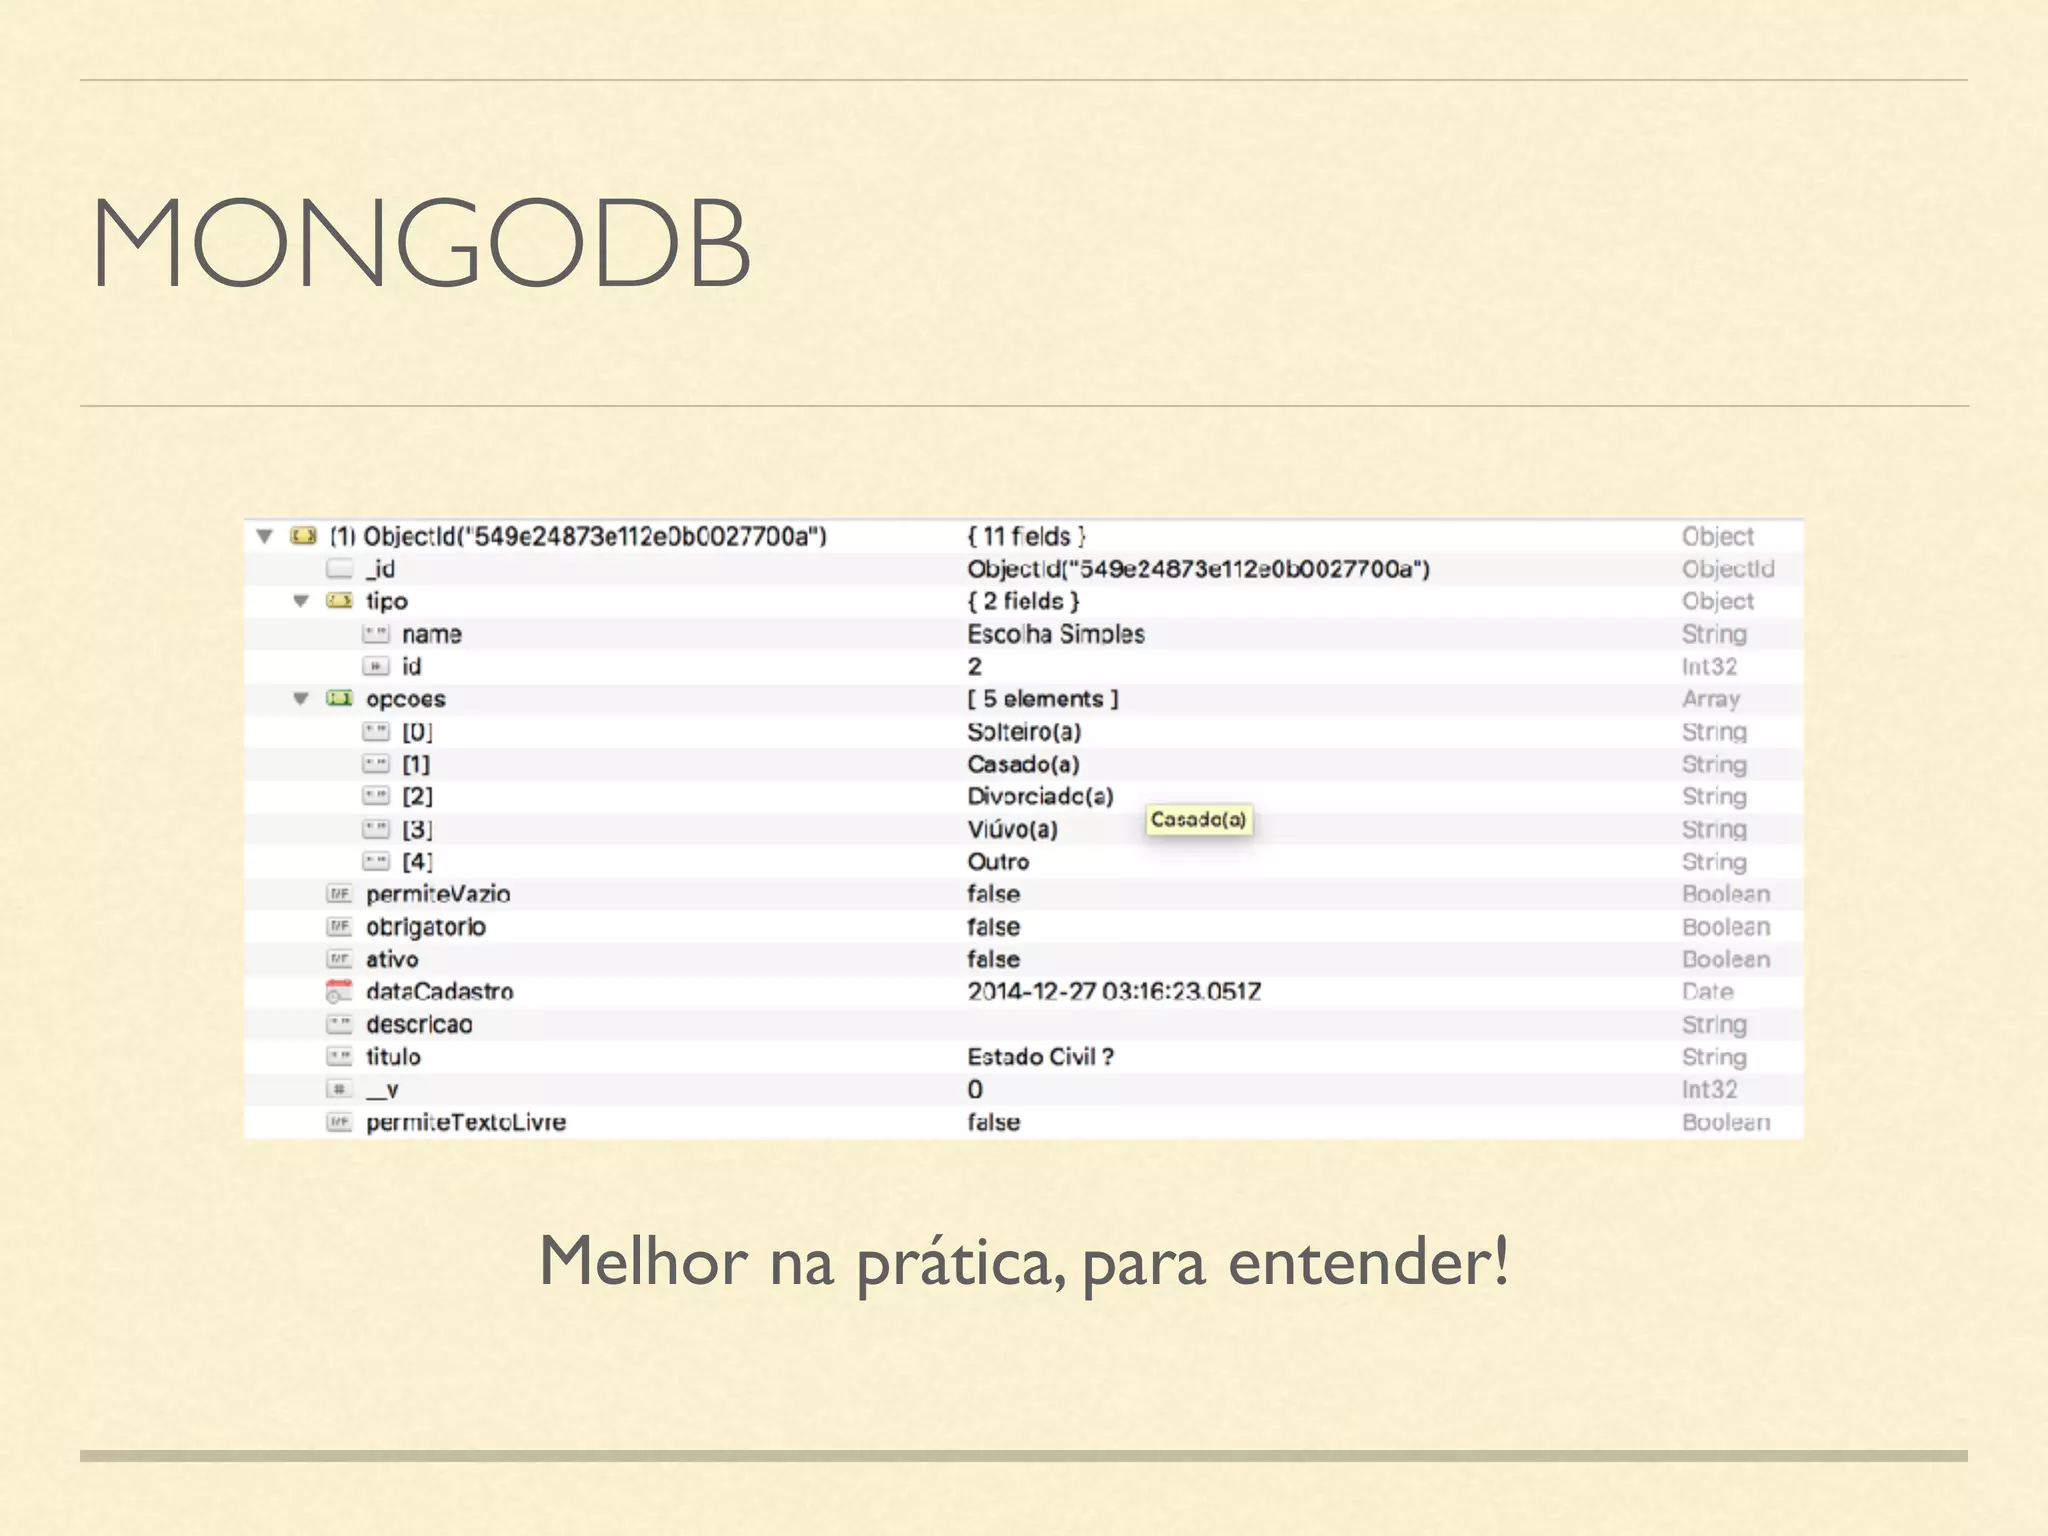The height and width of the screenshot is (1536, 2048).
Task: Select the titulo field row
Action: pyautogui.click(x=1024, y=1057)
